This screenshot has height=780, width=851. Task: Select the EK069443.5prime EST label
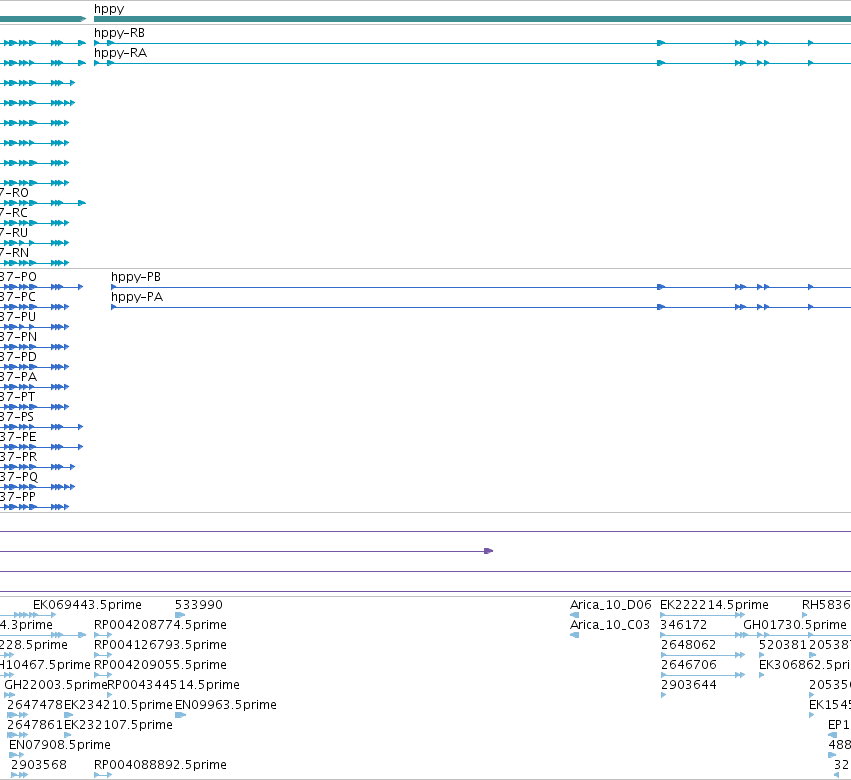[87, 605]
